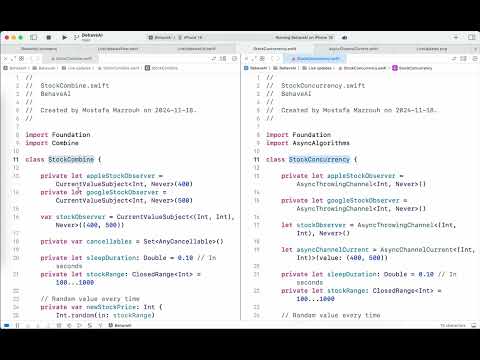
Task: Toggle the inspector panel button
Action: coord(472,37)
